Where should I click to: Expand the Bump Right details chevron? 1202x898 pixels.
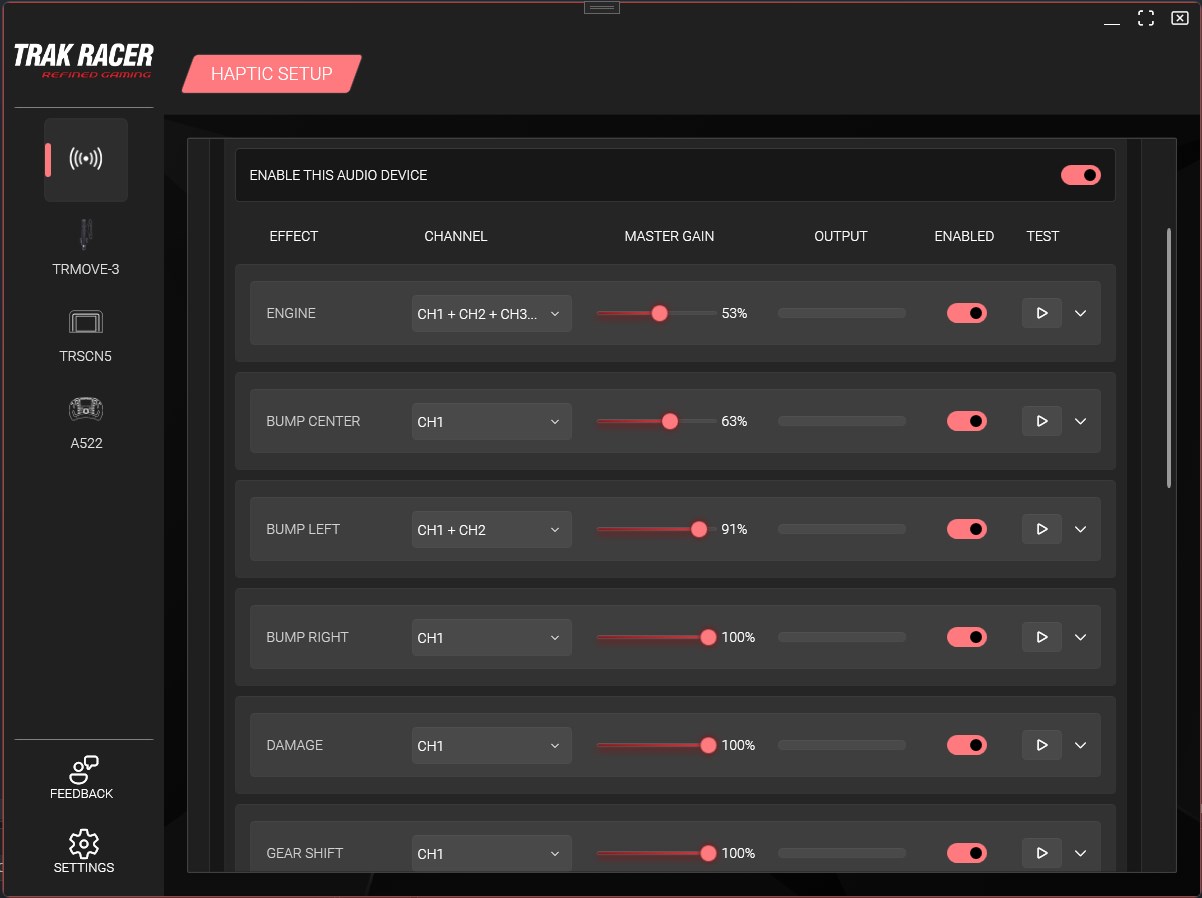tap(1080, 637)
